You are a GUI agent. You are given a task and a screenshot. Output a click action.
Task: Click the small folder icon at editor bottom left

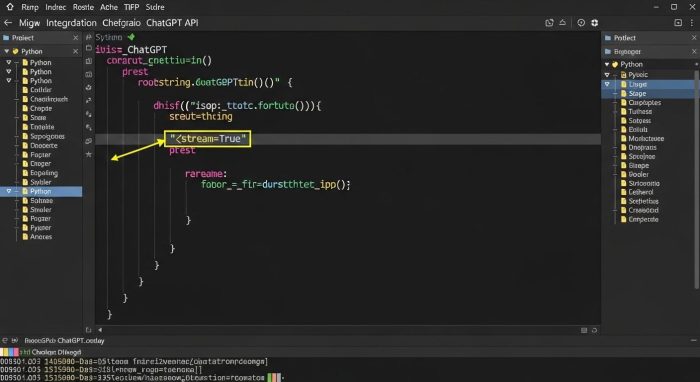(x=88, y=330)
